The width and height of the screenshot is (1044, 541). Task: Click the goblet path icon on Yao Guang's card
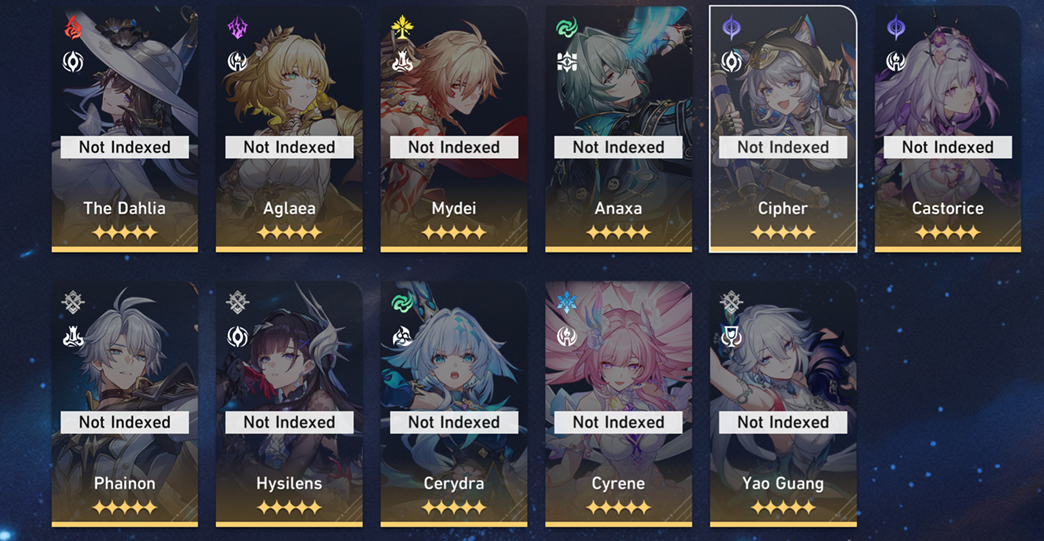731,337
